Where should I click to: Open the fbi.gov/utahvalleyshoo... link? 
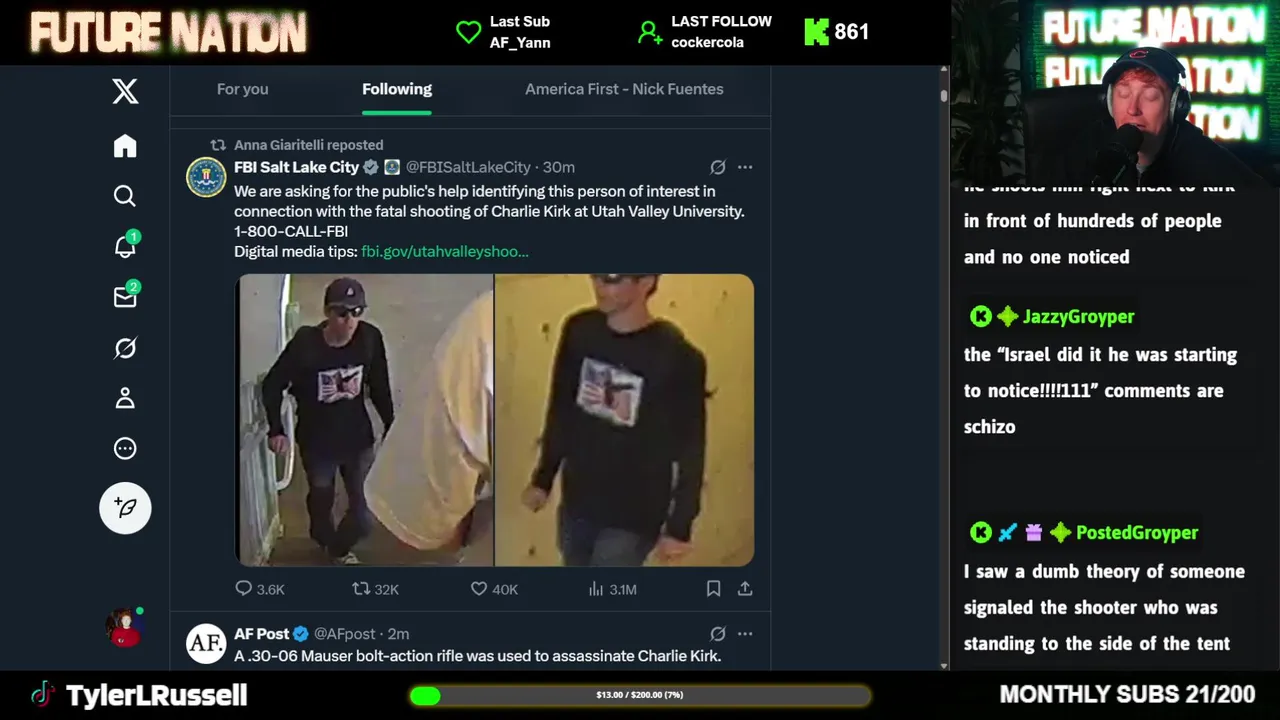pos(445,251)
